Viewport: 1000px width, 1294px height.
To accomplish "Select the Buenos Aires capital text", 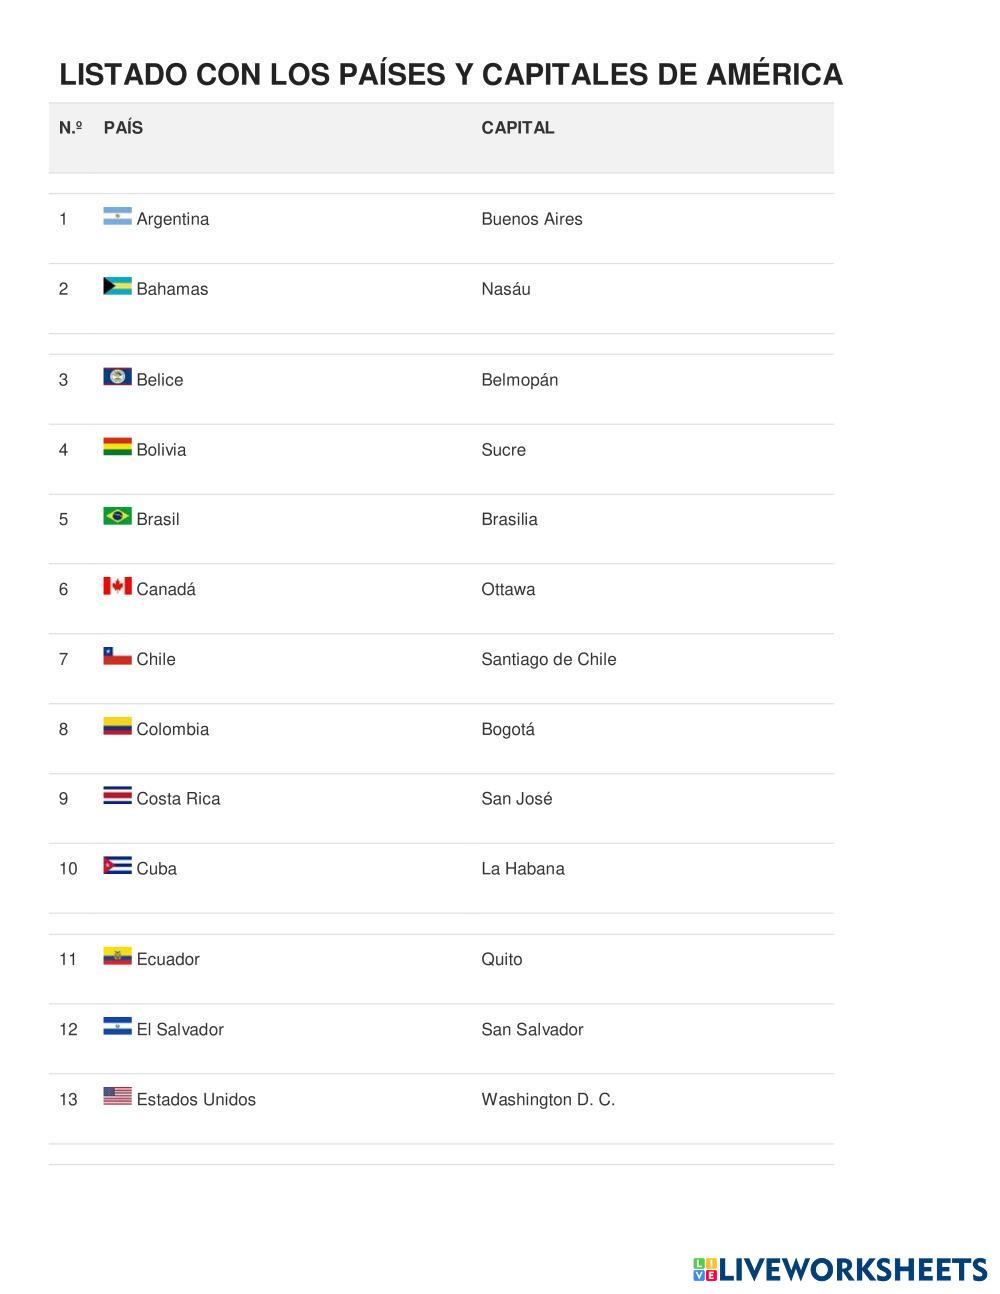I will [x=531, y=219].
